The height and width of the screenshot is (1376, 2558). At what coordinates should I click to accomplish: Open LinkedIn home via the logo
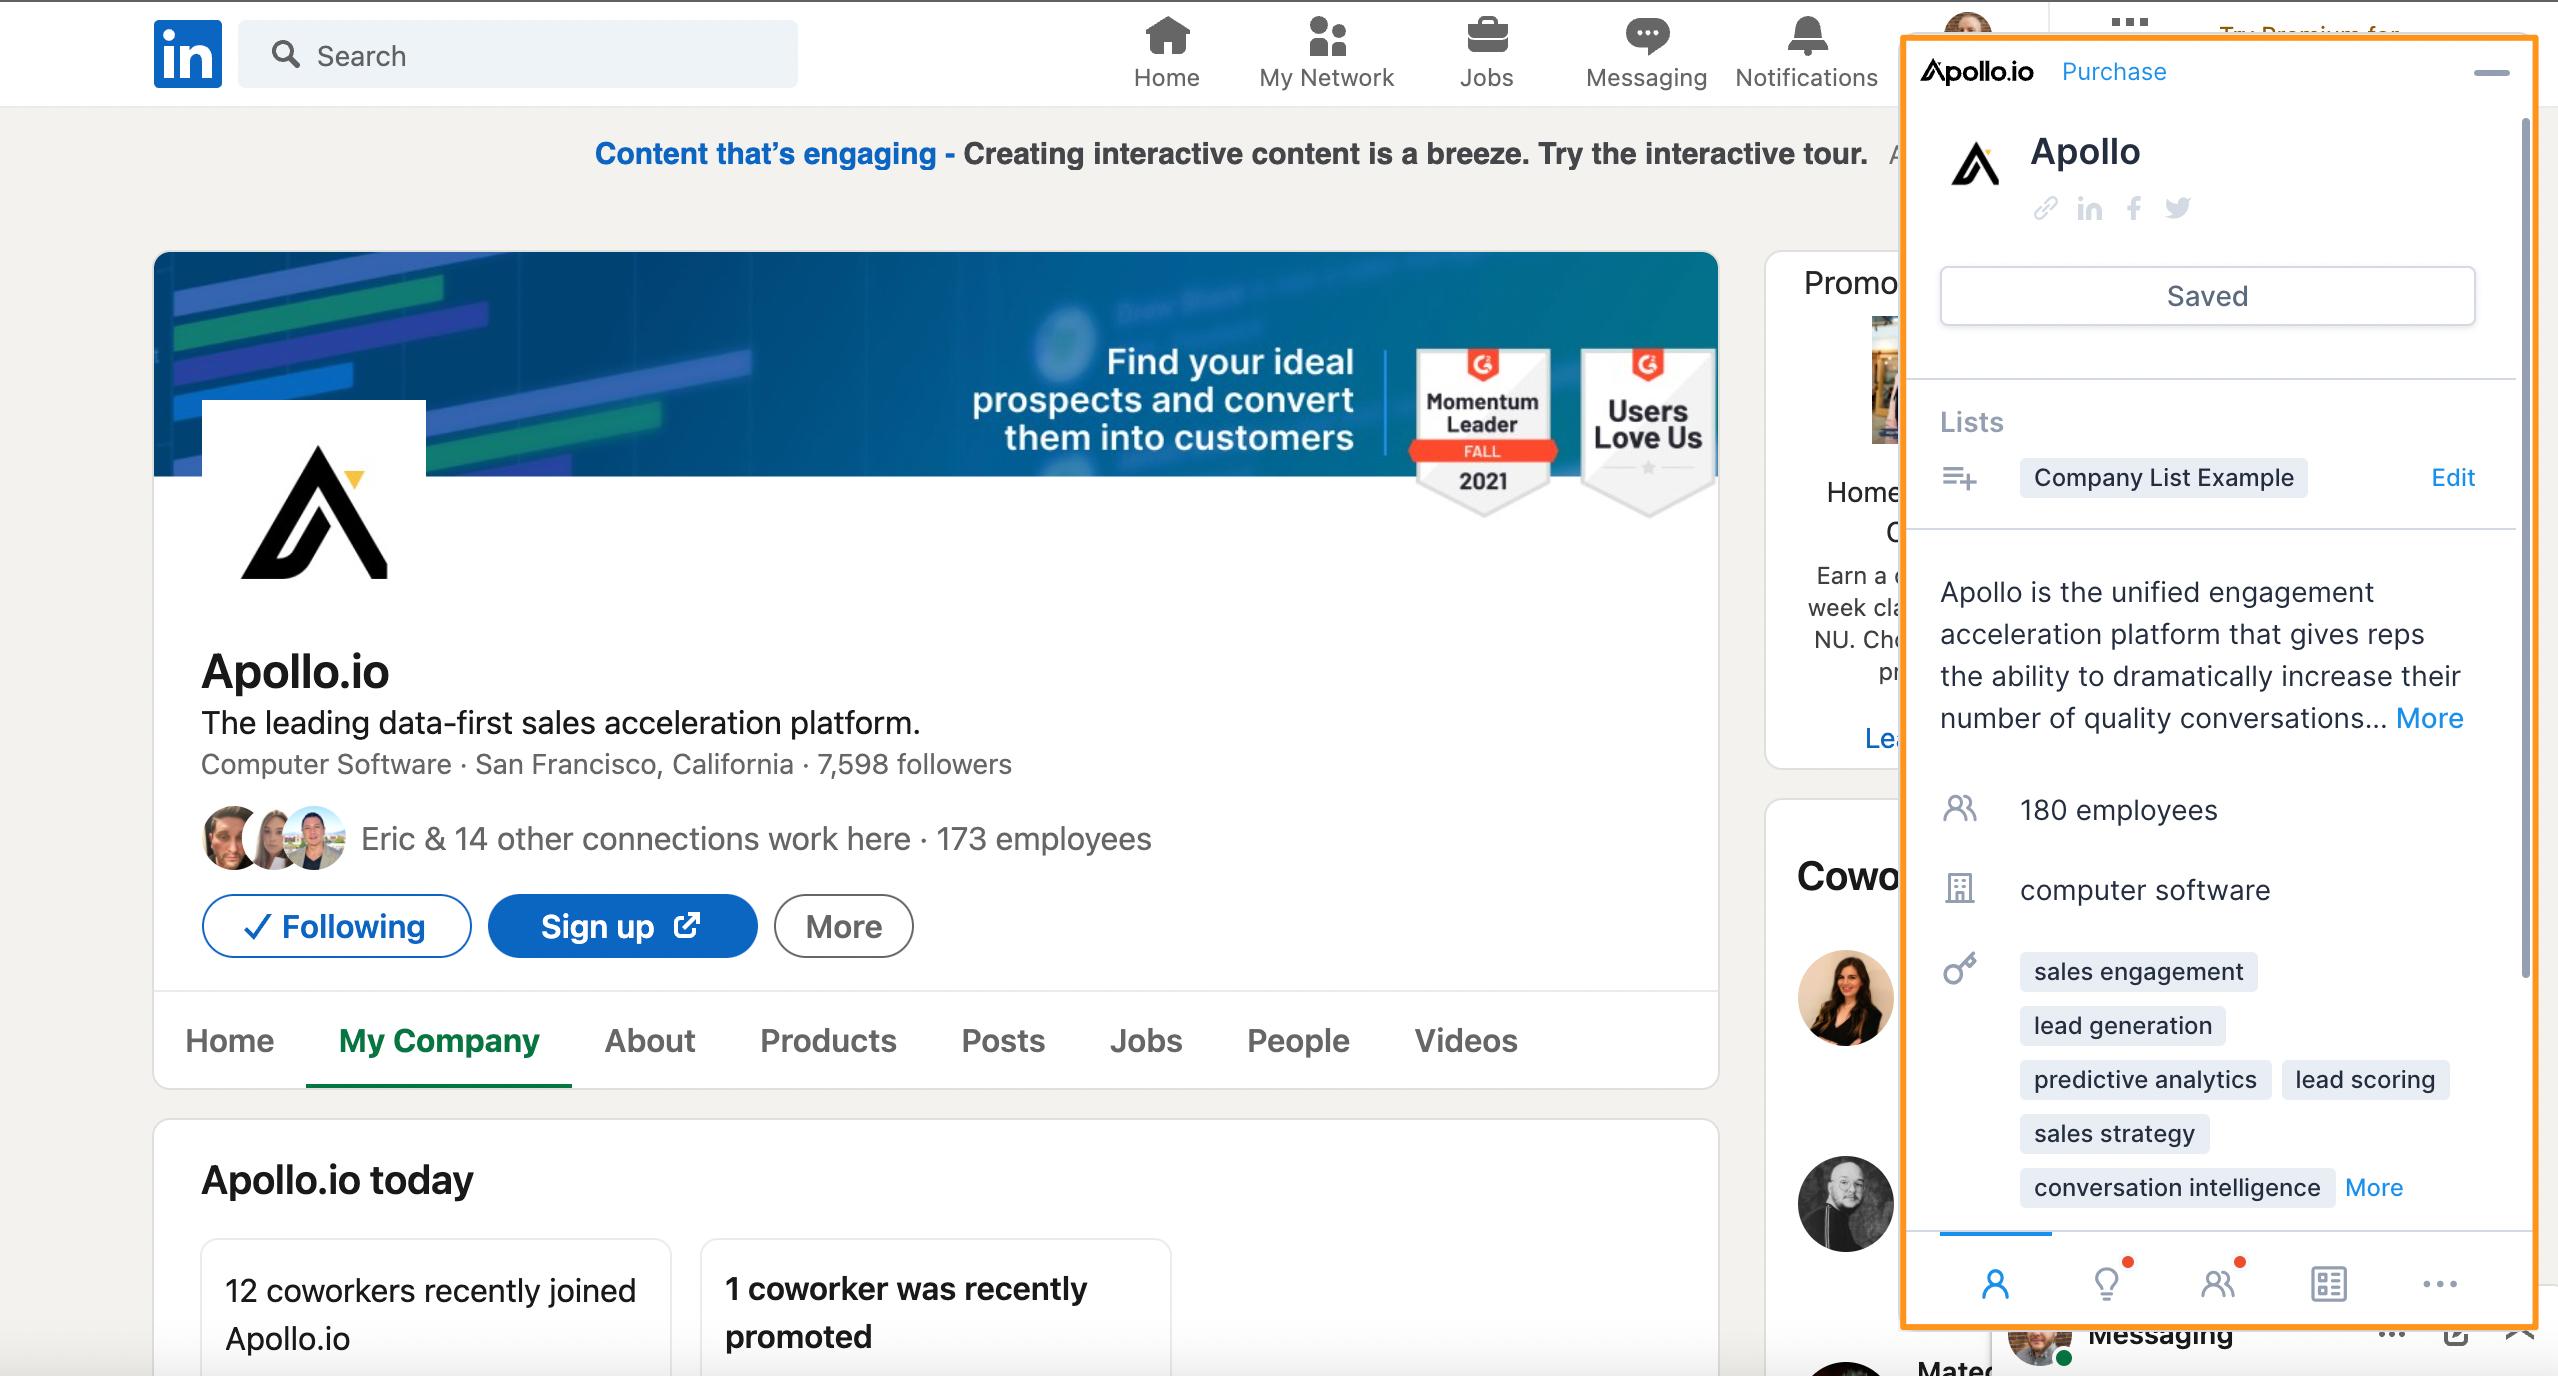click(188, 54)
